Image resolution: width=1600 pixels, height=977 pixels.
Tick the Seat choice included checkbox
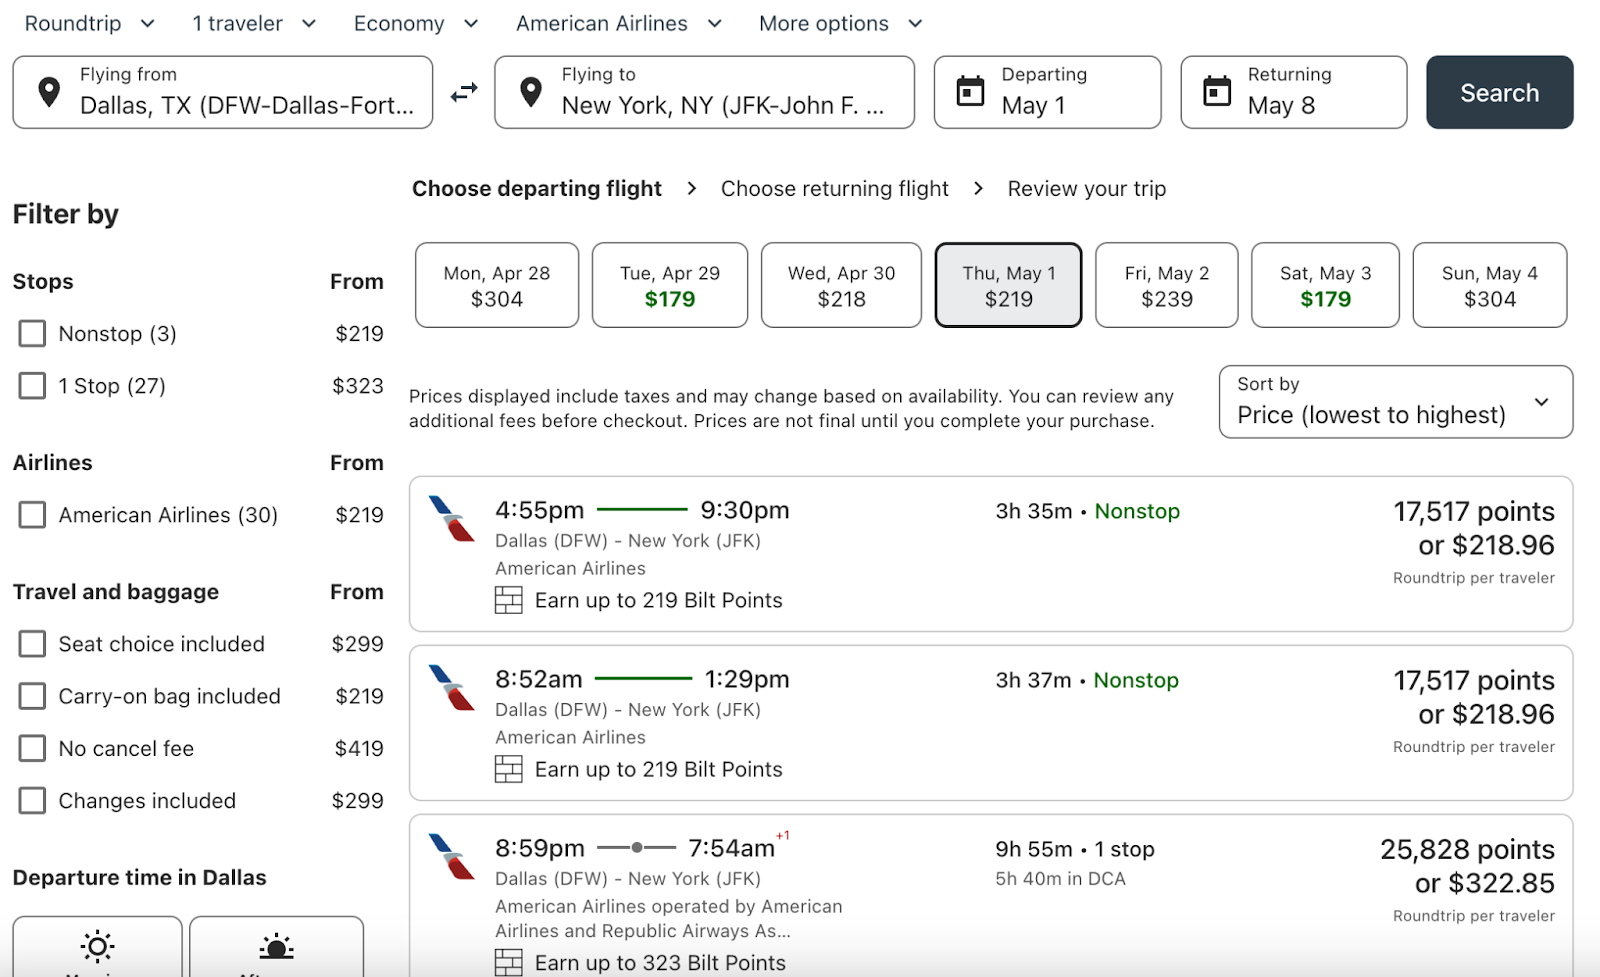point(32,644)
